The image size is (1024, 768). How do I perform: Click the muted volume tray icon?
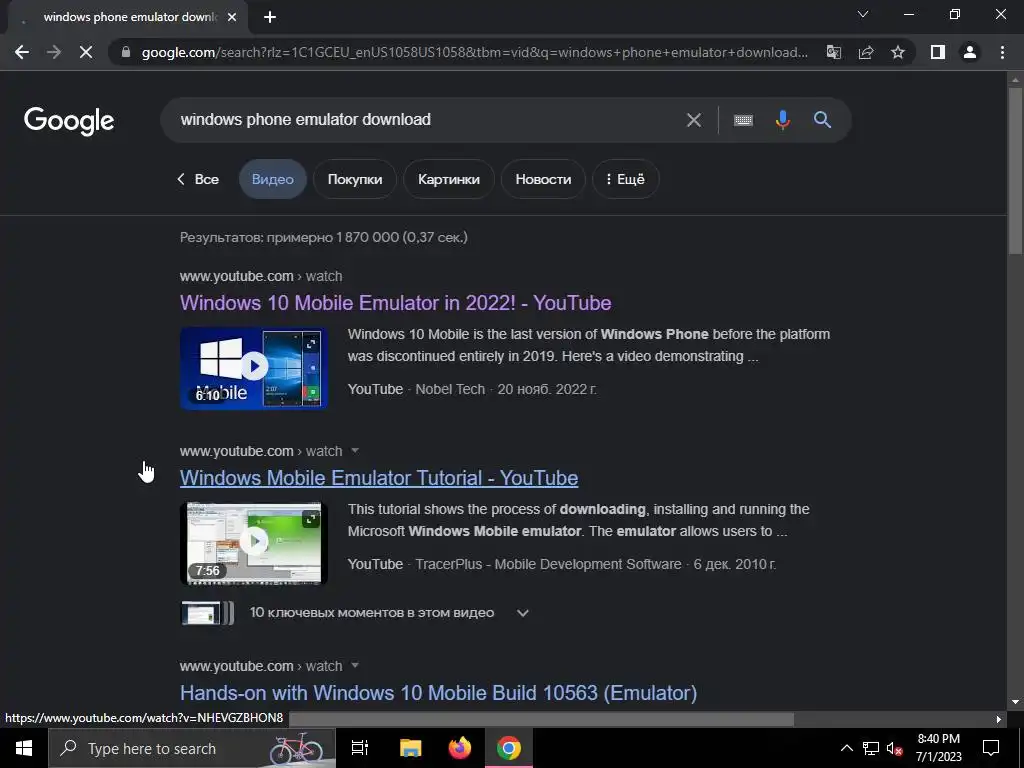895,748
